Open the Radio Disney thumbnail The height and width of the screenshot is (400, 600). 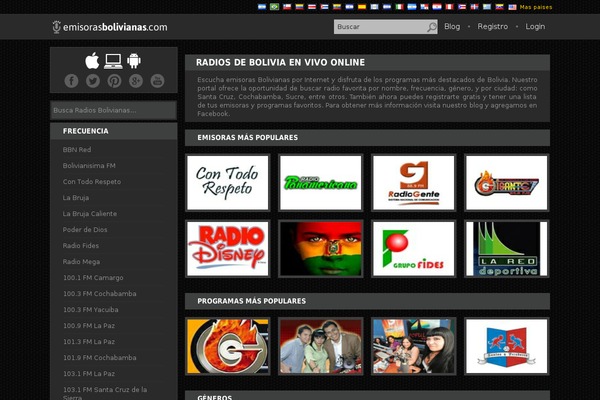(x=228, y=249)
